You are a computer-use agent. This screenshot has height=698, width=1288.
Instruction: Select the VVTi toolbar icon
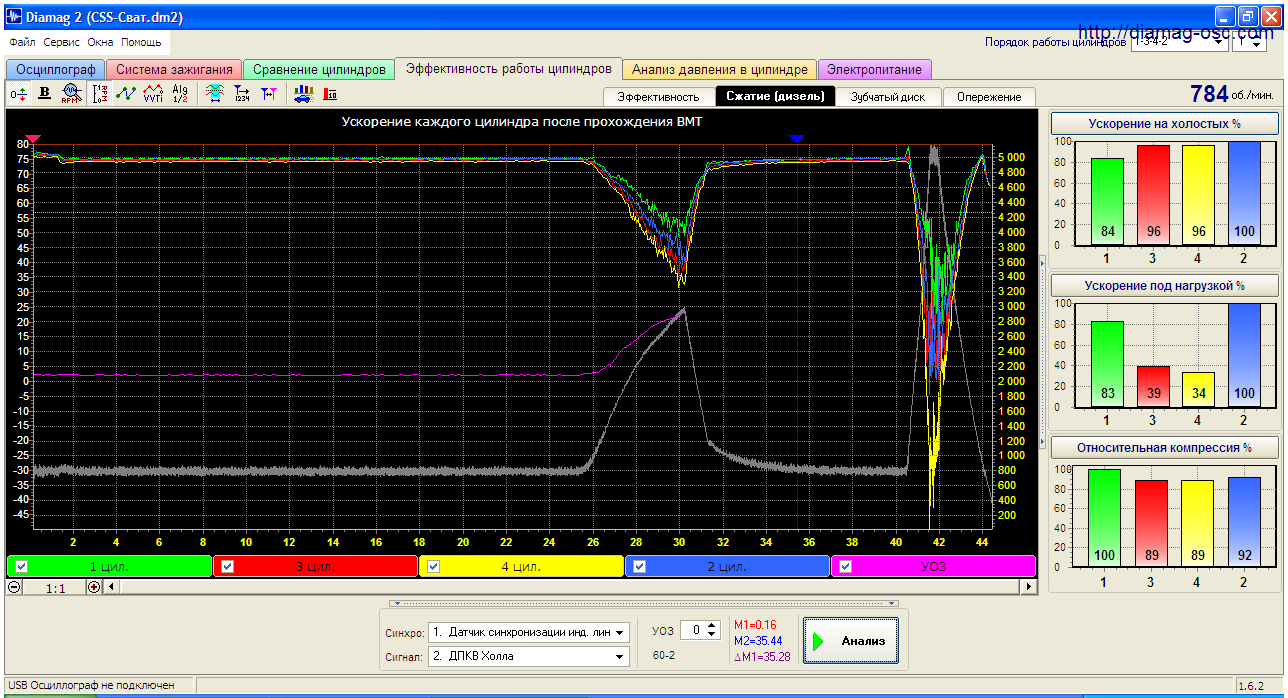point(153,94)
